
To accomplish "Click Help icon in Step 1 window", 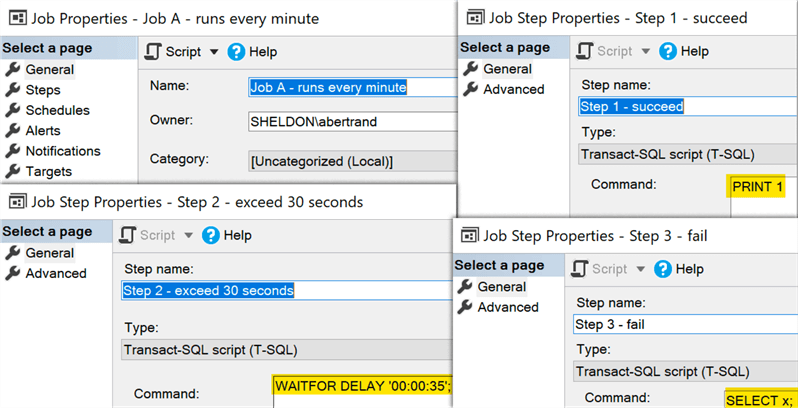I will pos(668,51).
